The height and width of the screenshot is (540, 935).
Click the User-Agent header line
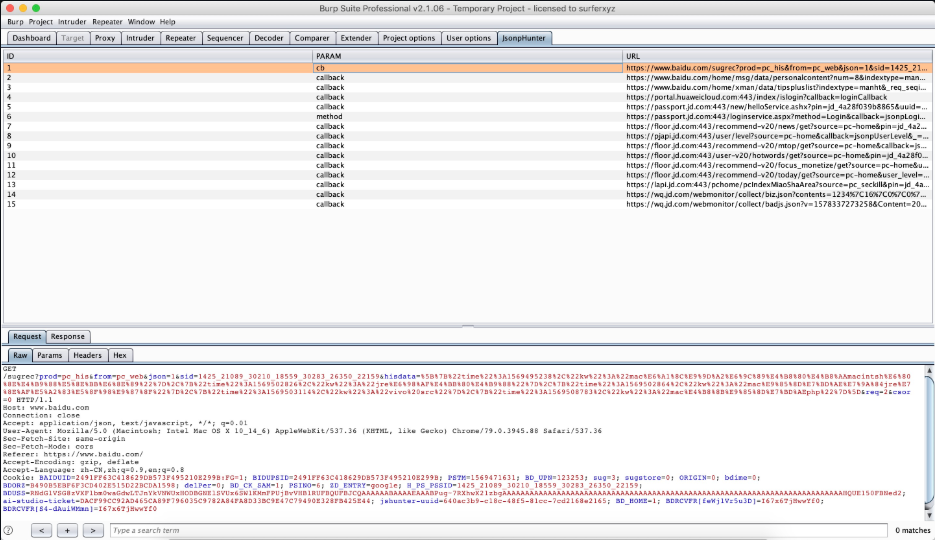pyautogui.click(x=302, y=430)
